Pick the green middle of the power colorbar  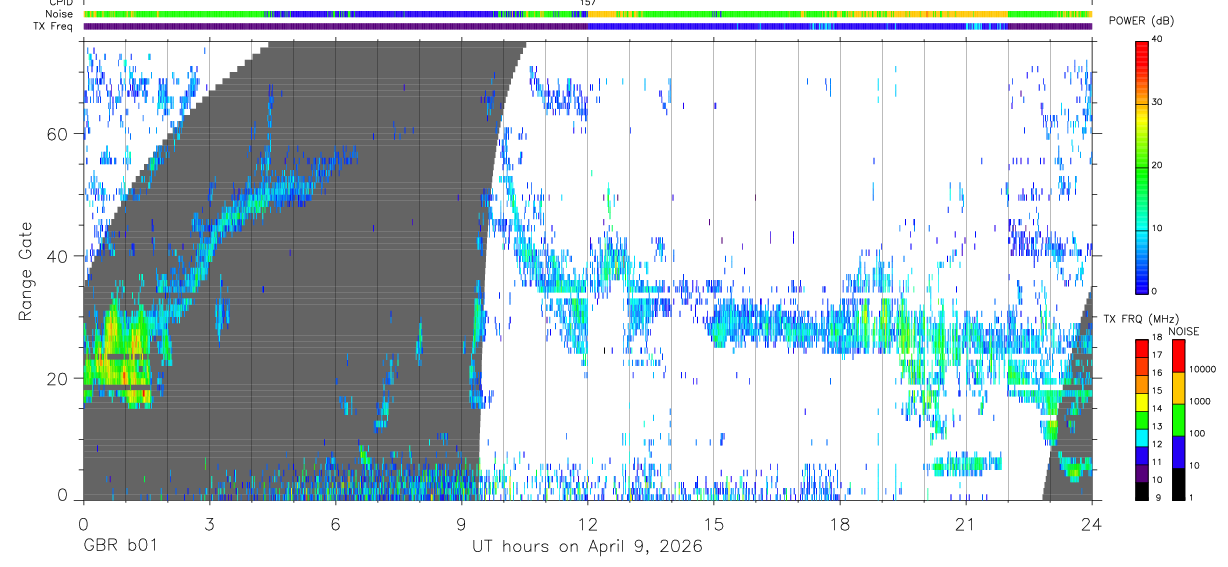tap(1141, 165)
